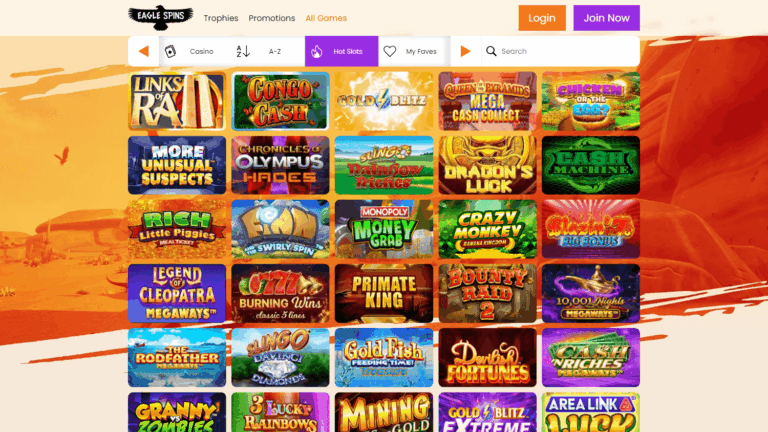Select the Hot Slots flame icon
Screen dimensions: 768x432
[x=315, y=51]
